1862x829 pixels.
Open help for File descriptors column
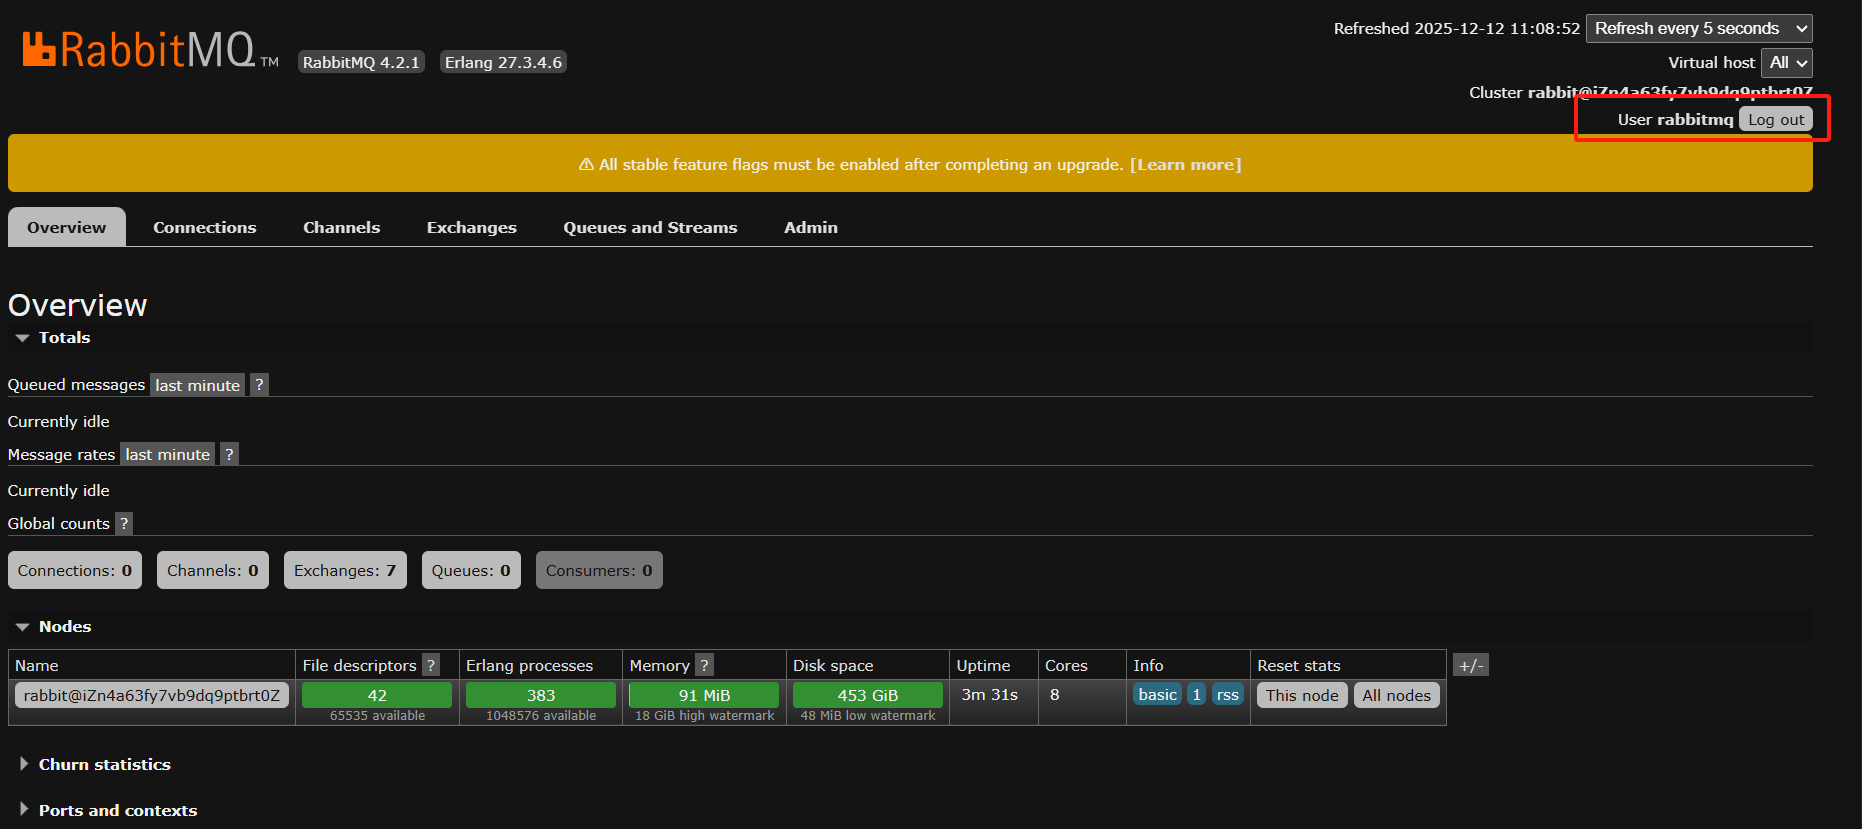click(x=431, y=665)
